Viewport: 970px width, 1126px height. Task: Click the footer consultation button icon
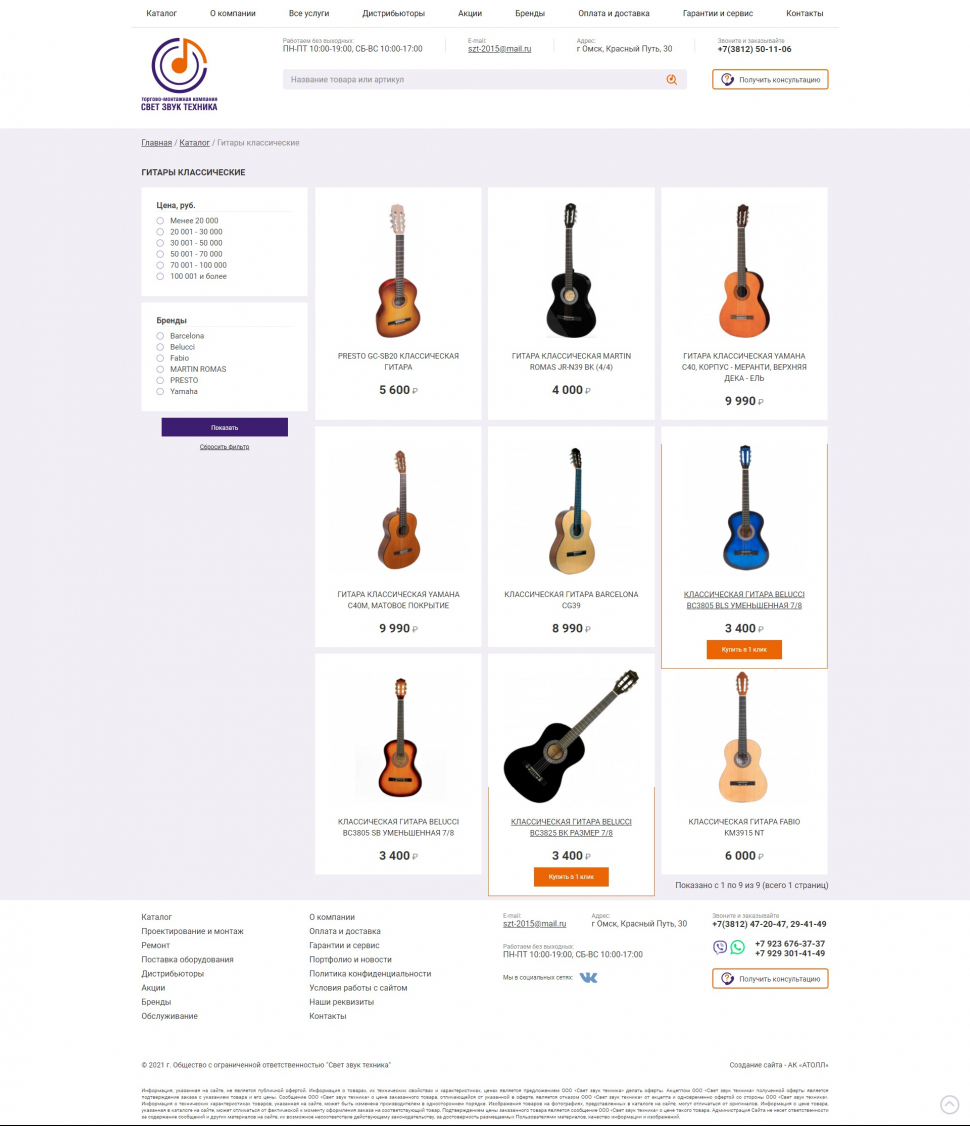727,979
